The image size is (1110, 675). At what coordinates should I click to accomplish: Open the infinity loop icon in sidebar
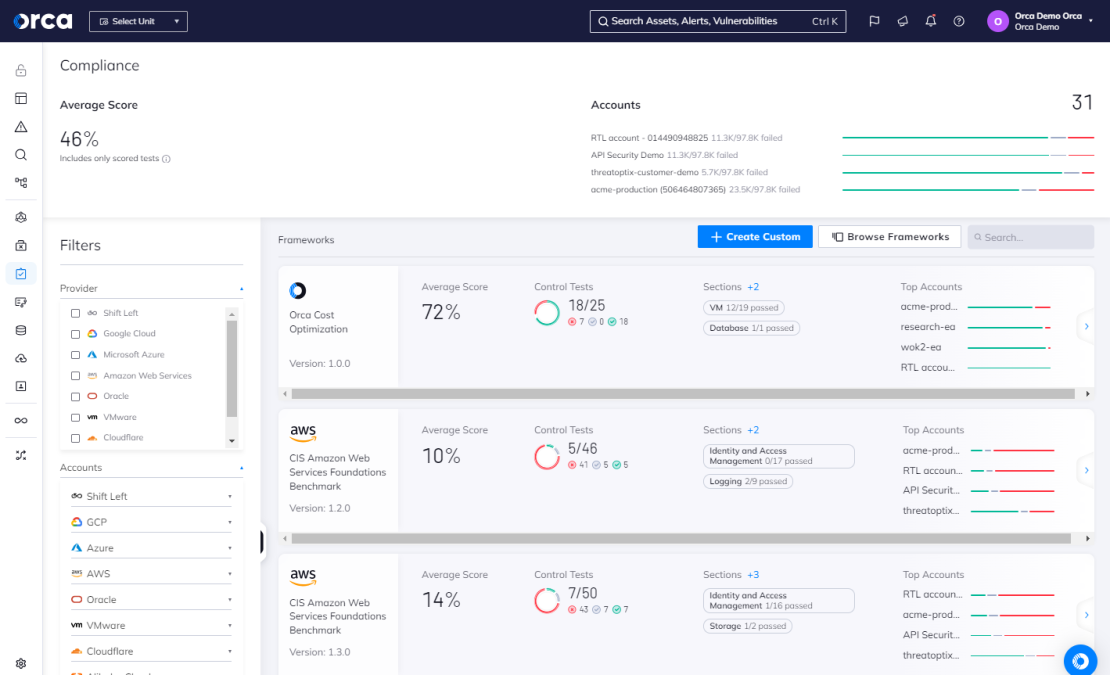(x=21, y=420)
